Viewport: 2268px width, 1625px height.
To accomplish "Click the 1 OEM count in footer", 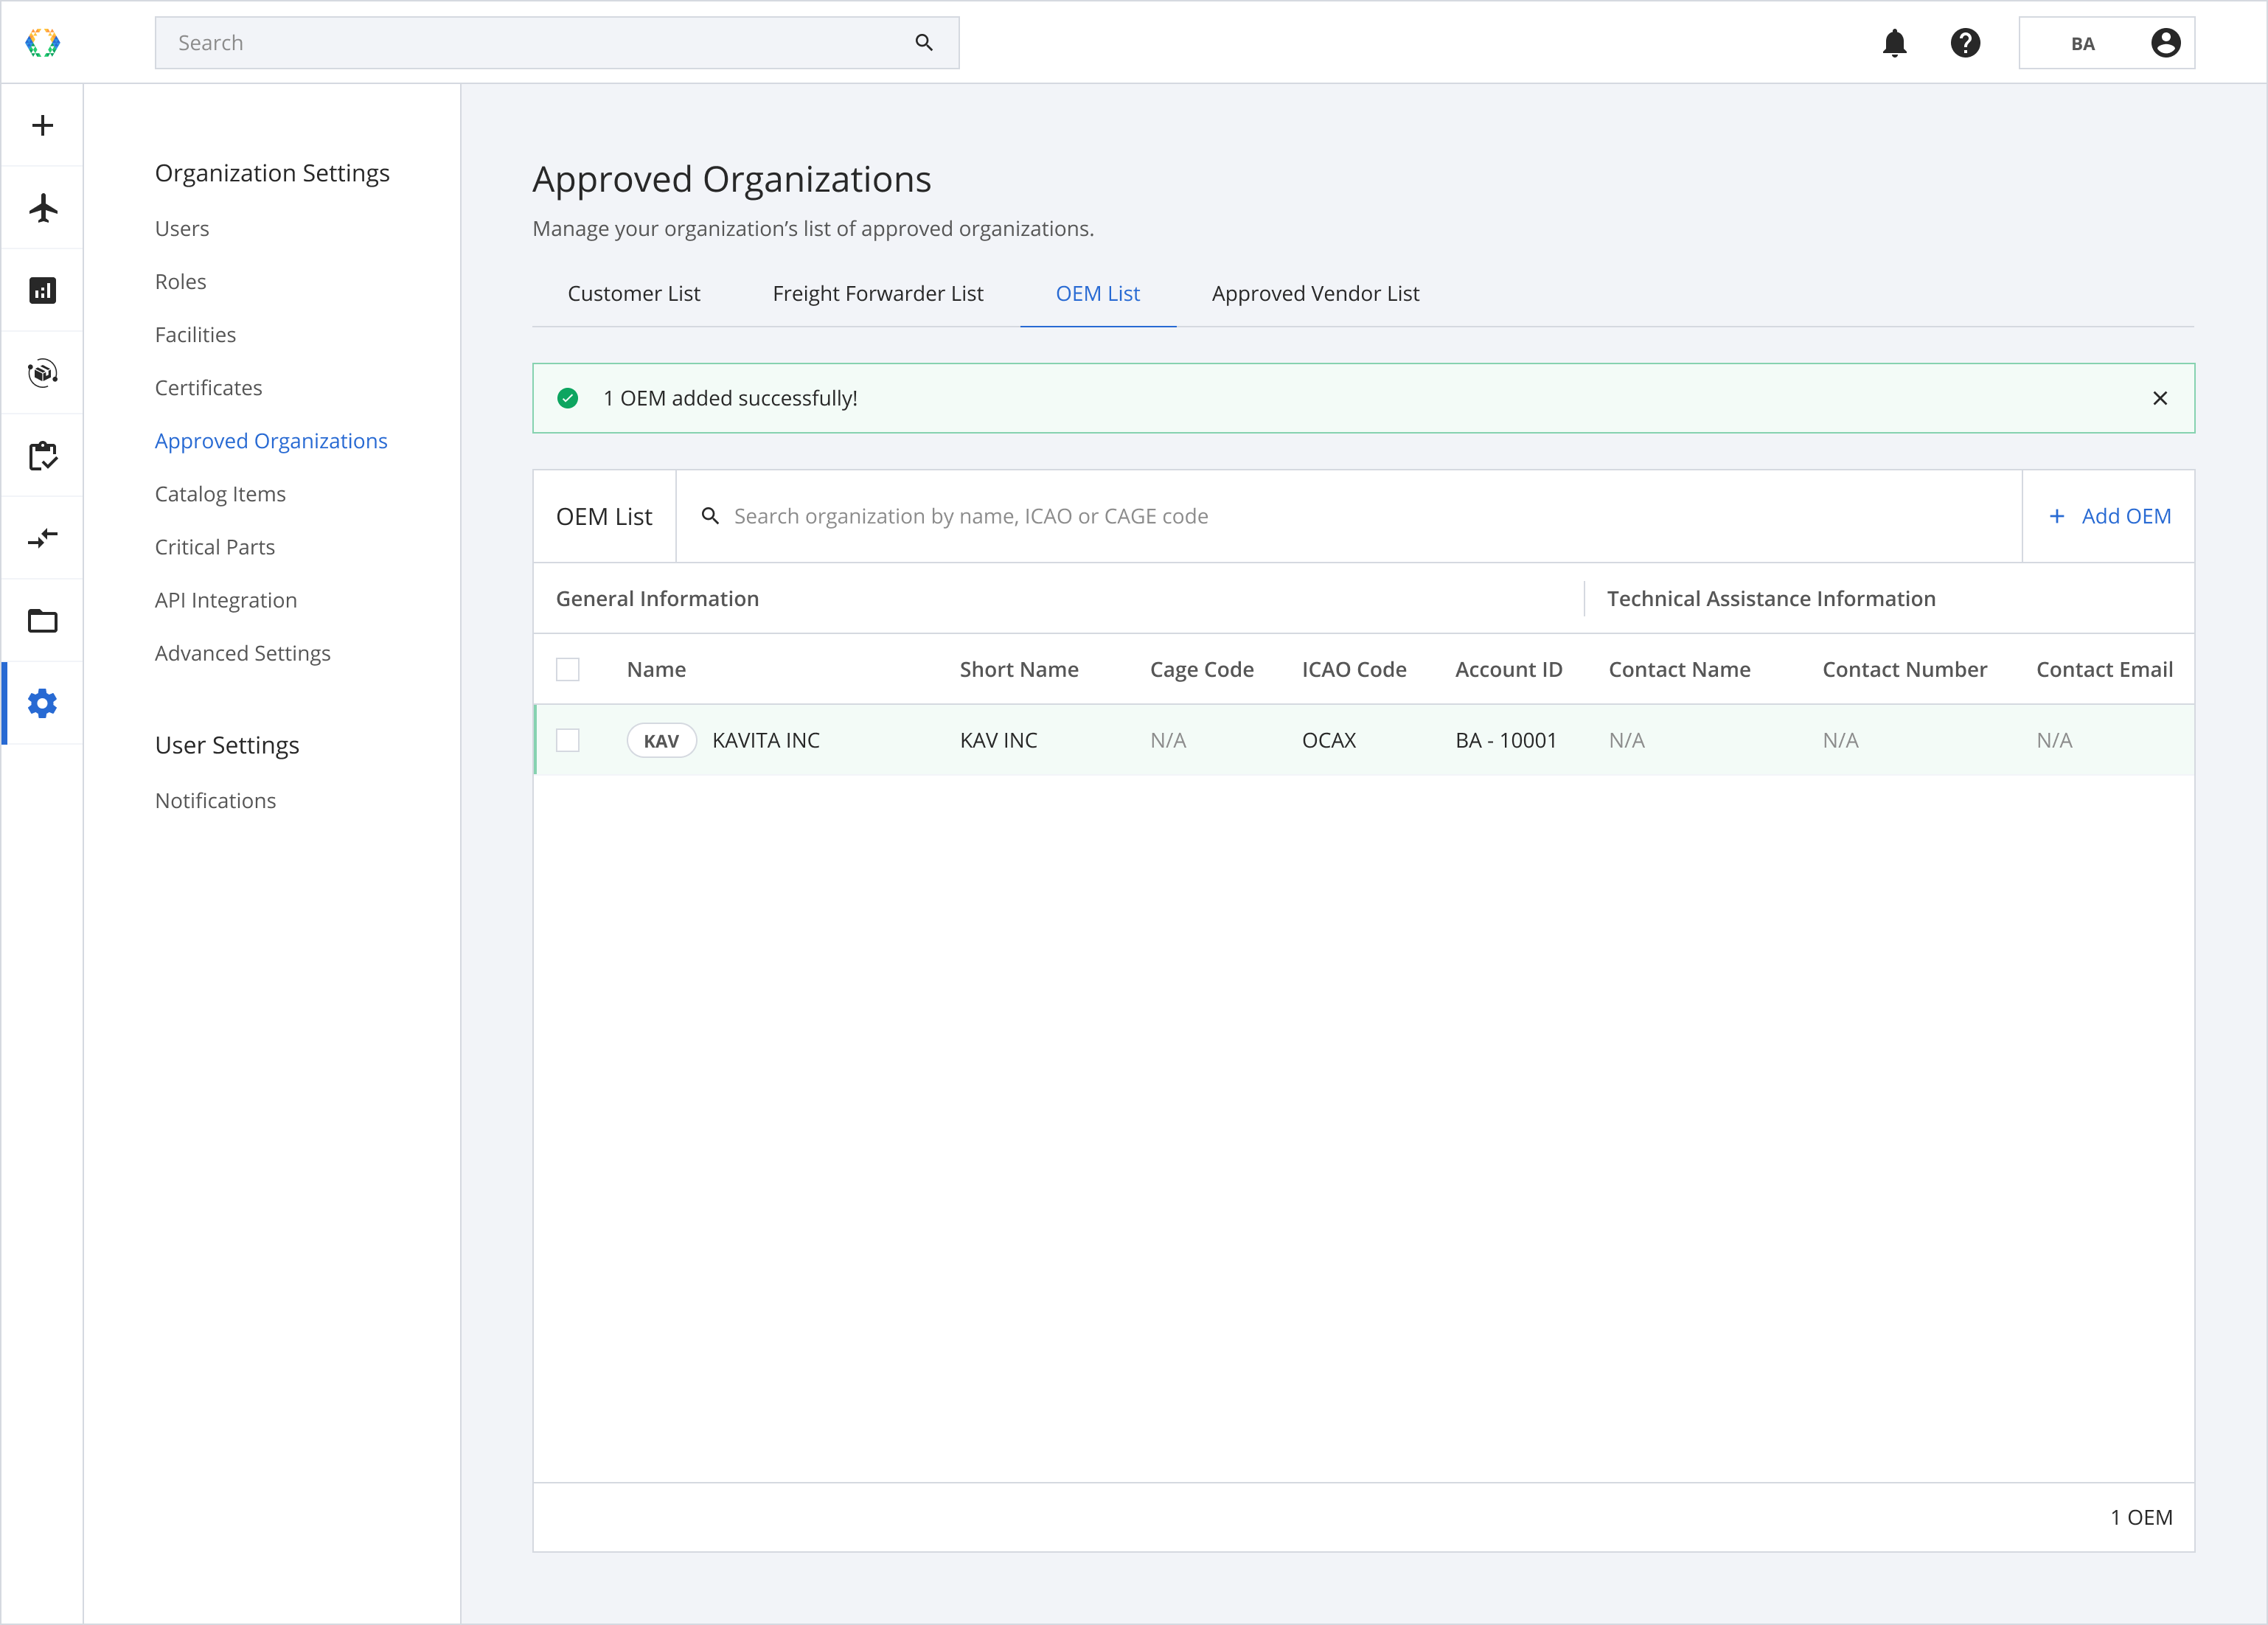I will (x=2141, y=1517).
